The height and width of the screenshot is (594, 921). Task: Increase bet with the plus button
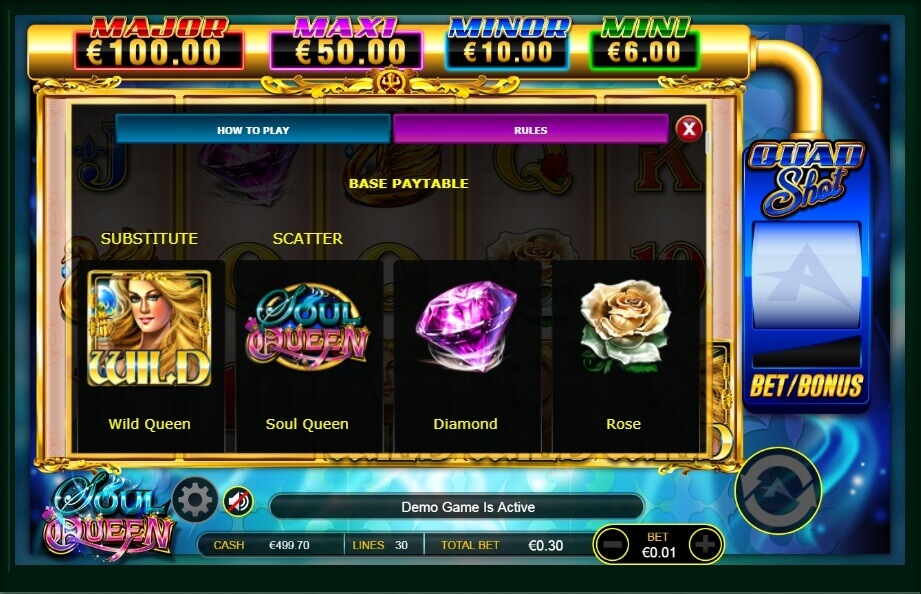[705, 545]
